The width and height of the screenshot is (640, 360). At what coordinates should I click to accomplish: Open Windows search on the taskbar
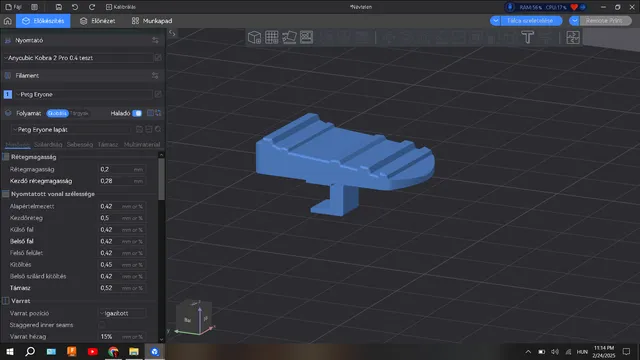pyautogui.click(x=30, y=351)
